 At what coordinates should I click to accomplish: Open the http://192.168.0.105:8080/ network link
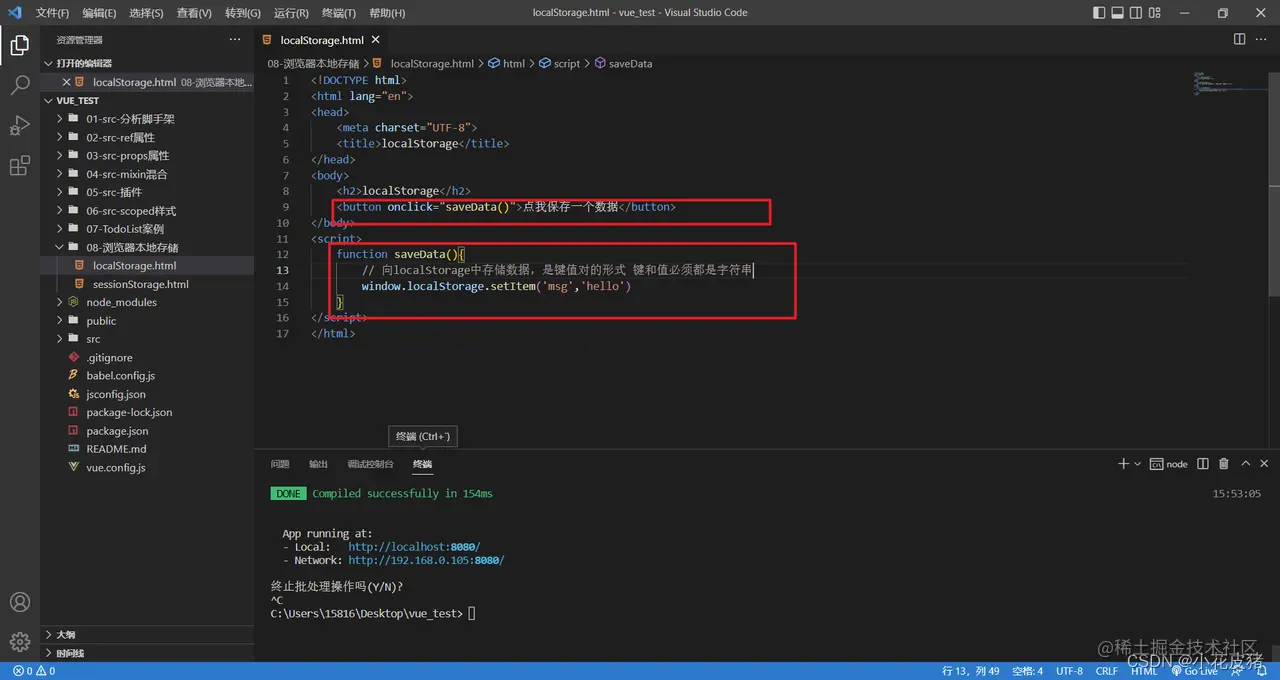pos(426,561)
